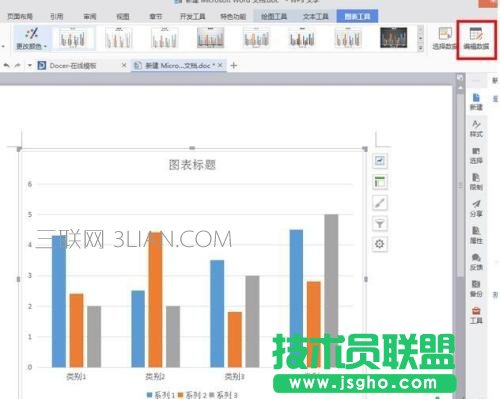Screen dimensions: 500x399
Task: Select the dark-background chart style thumbnail
Action: pyautogui.click(x=393, y=38)
